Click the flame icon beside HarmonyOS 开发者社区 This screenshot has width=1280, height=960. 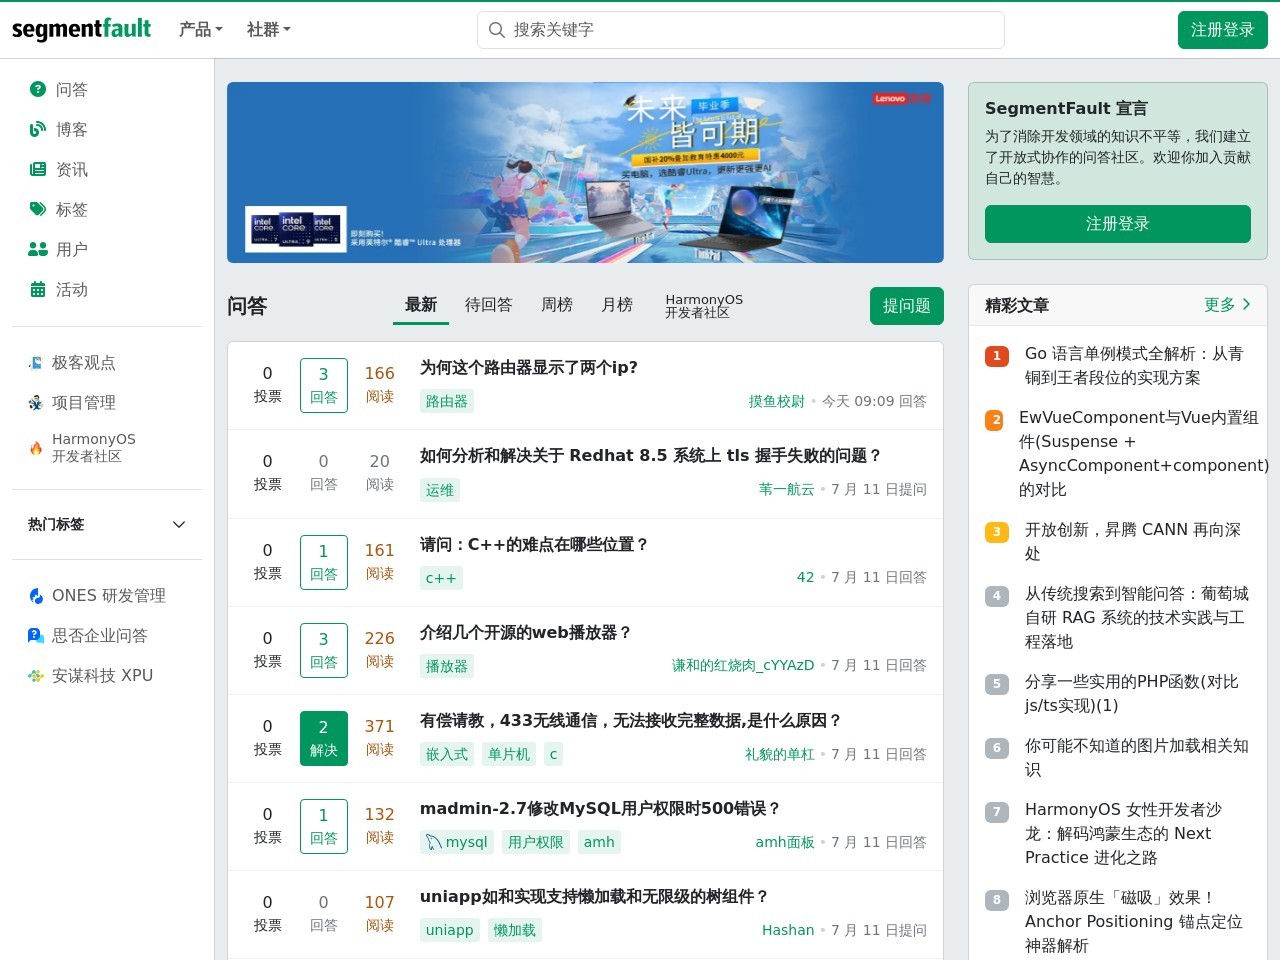click(x=36, y=447)
